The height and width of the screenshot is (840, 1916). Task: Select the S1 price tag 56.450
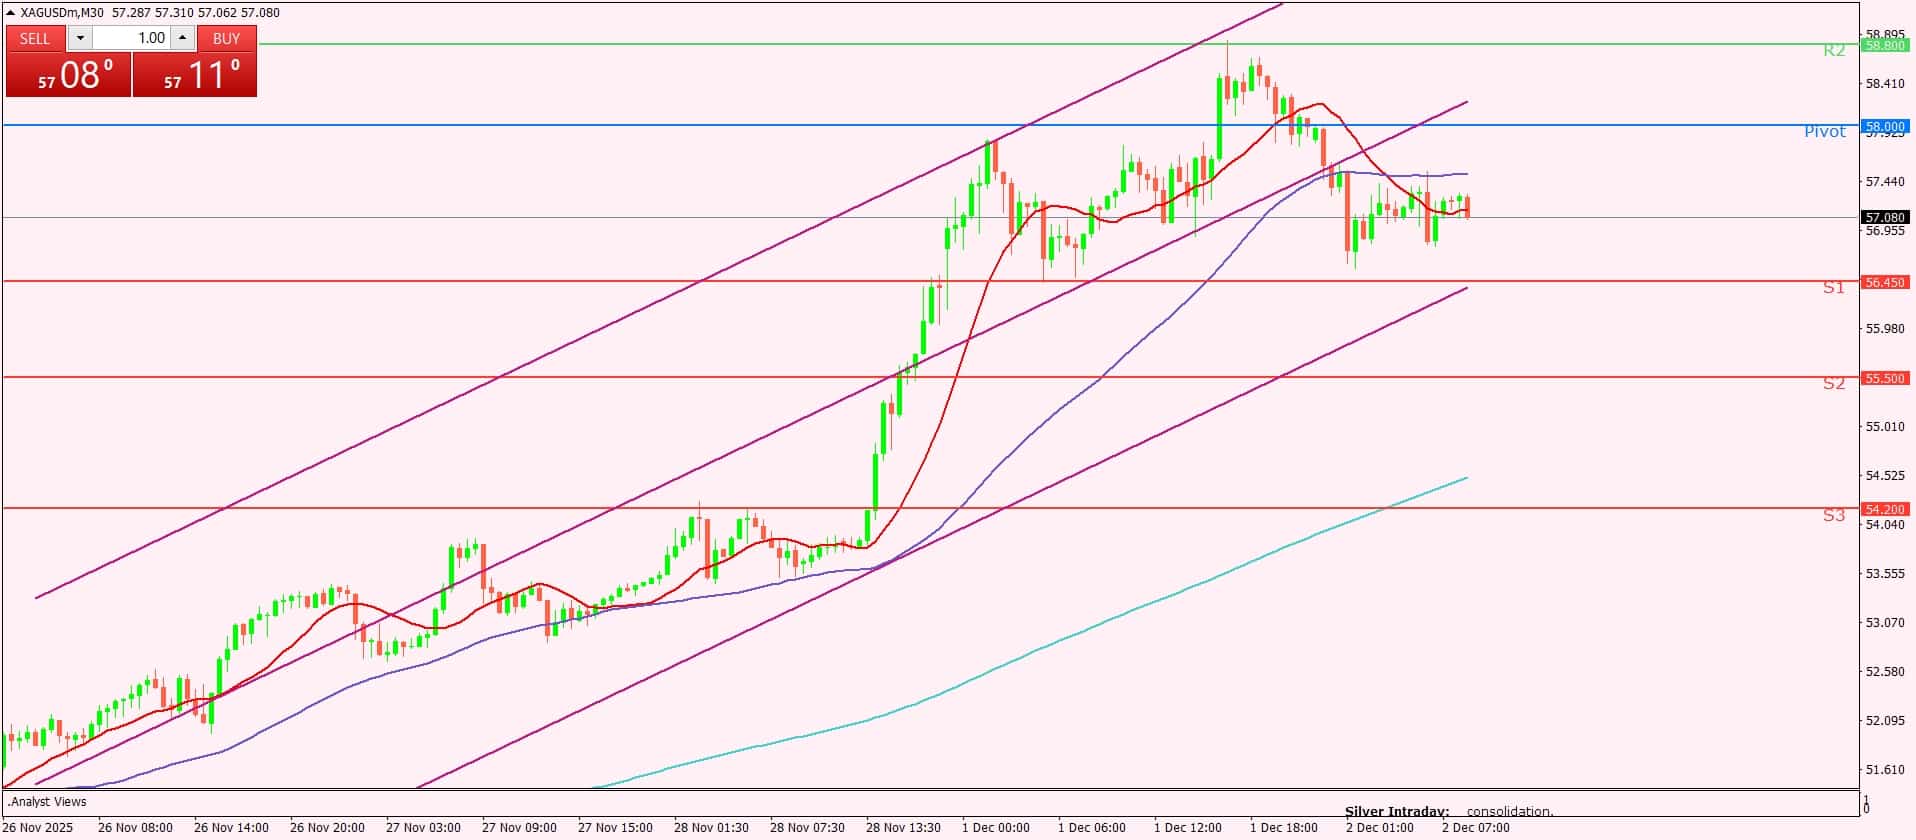point(1884,282)
